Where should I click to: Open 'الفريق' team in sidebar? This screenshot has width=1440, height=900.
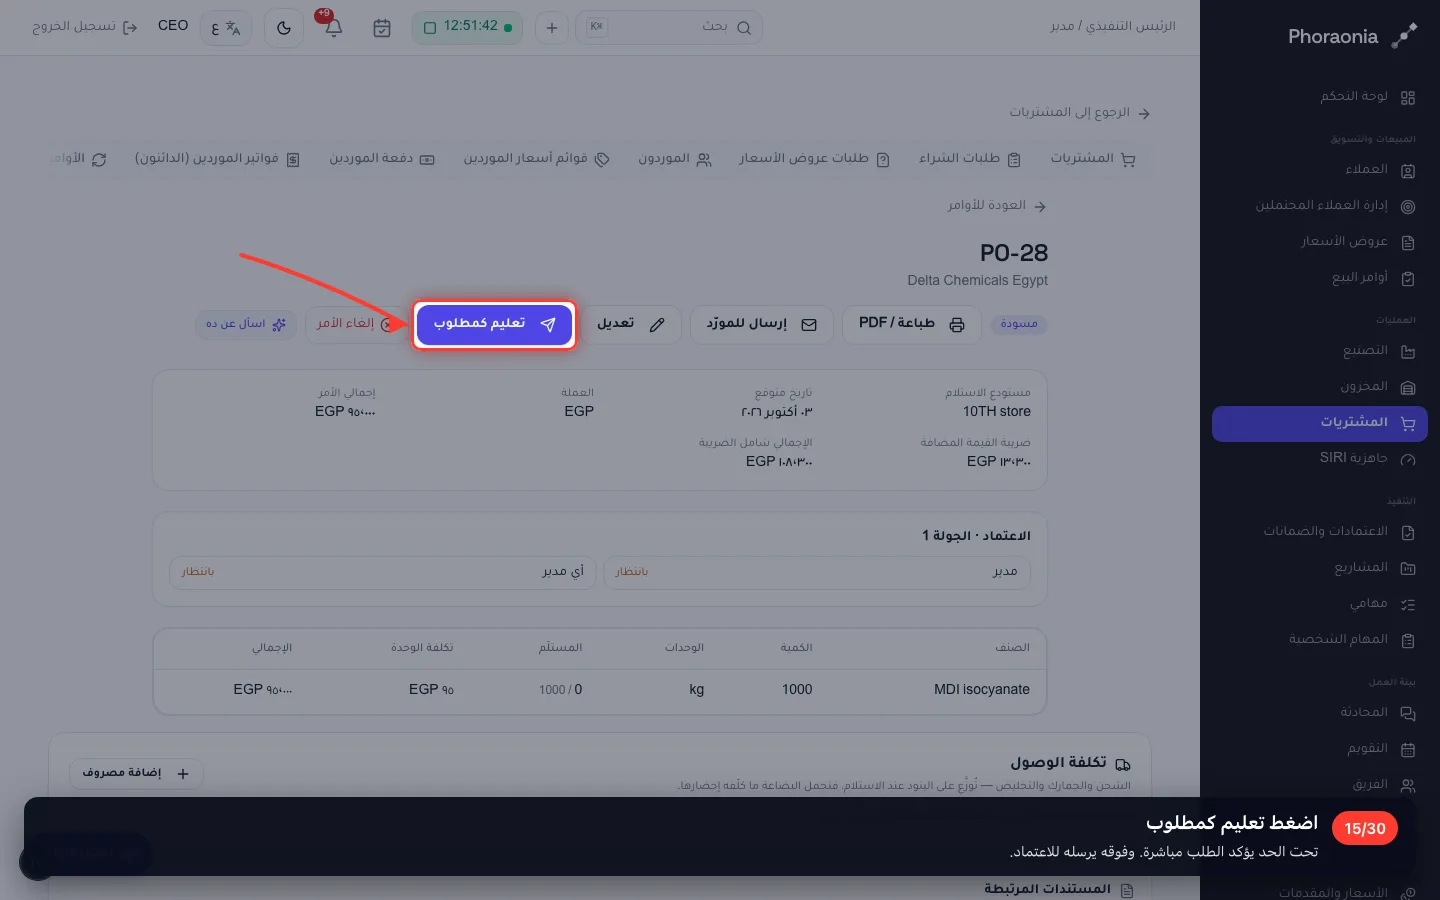pos(1319,785)
